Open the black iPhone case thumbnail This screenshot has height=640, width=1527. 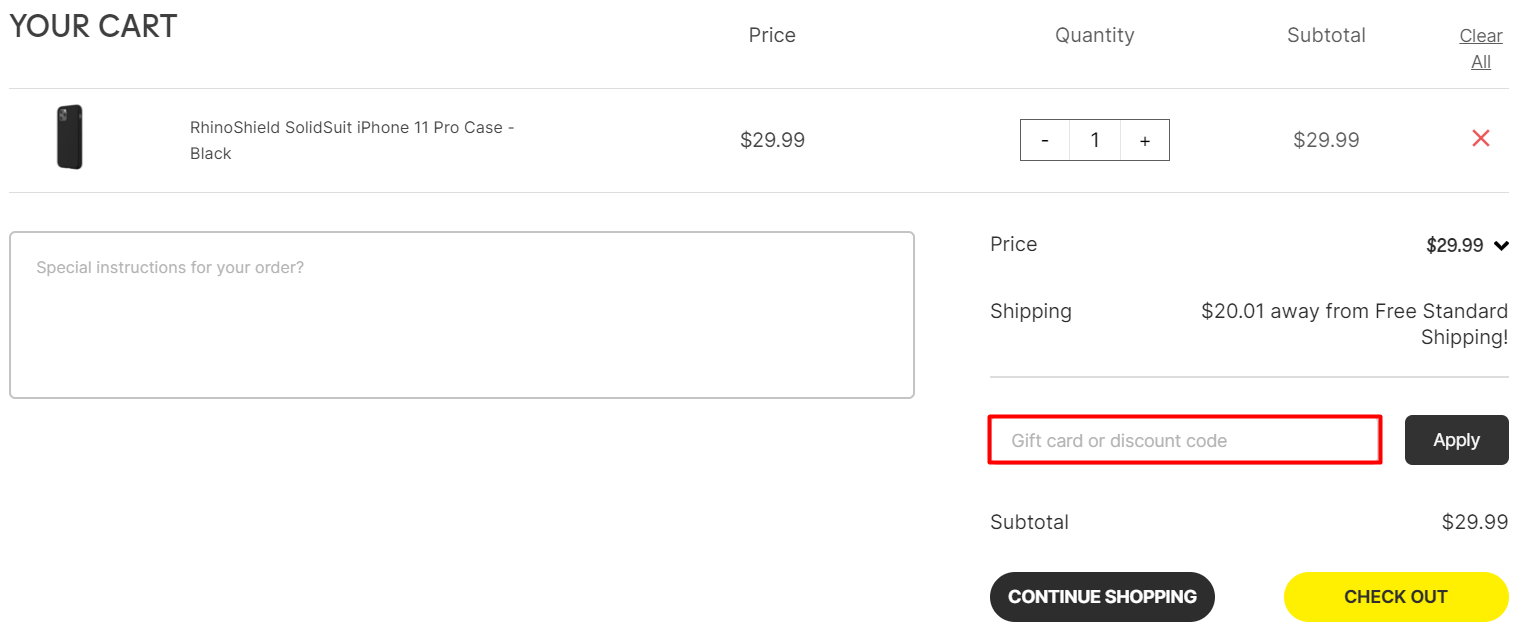[x=70, y=137]
